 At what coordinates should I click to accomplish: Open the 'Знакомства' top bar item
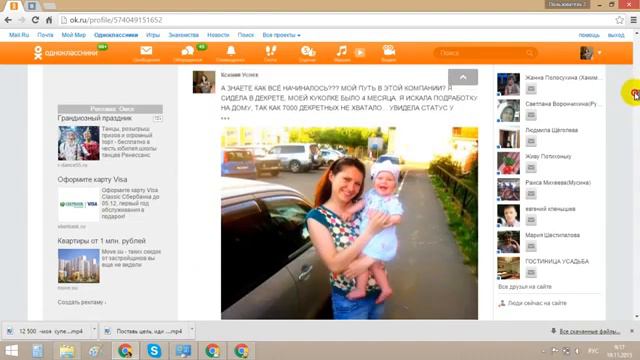184,35
